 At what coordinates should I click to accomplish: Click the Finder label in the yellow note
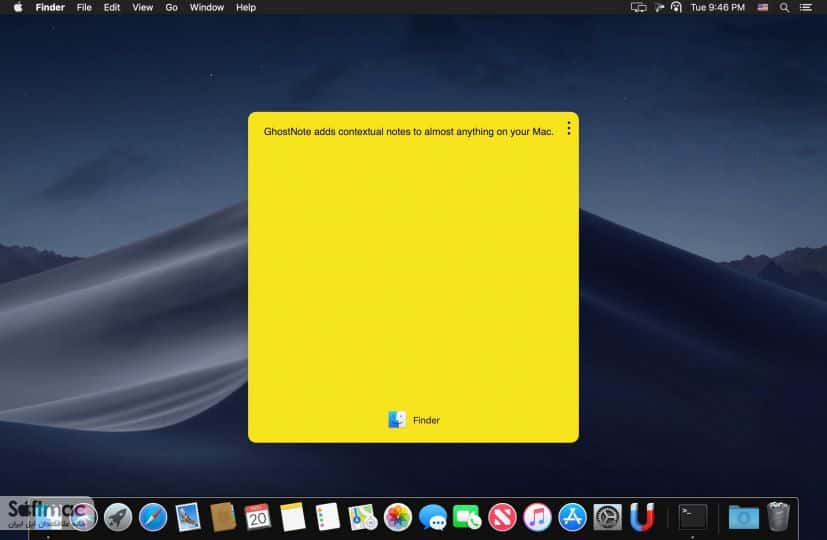pyautogui.click(x=426, y=420)
